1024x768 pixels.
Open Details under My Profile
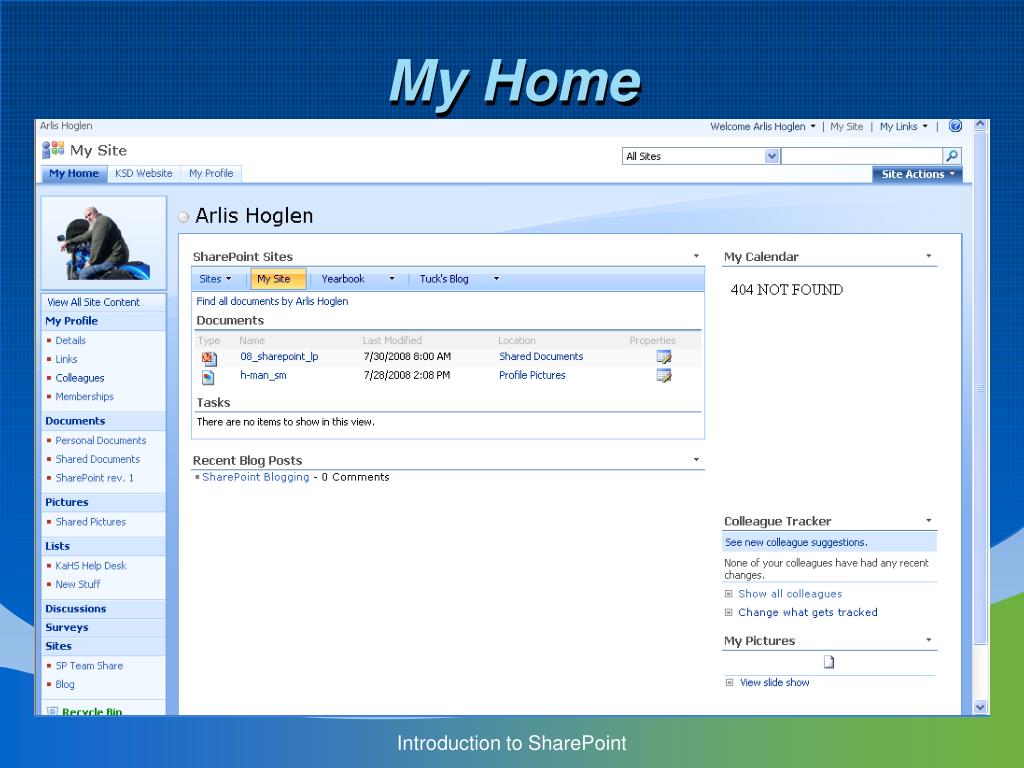tap(71, 340)
